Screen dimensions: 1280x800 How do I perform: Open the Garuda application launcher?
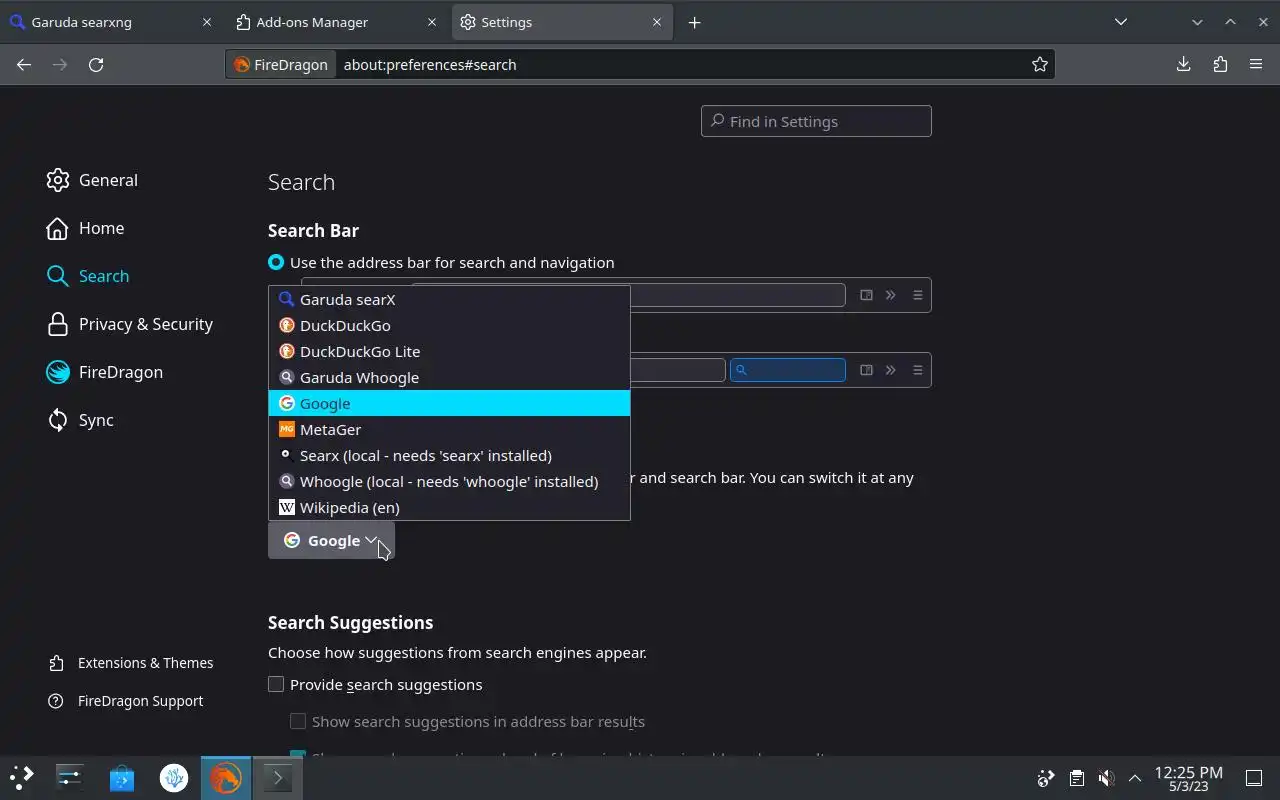[22, 777]
